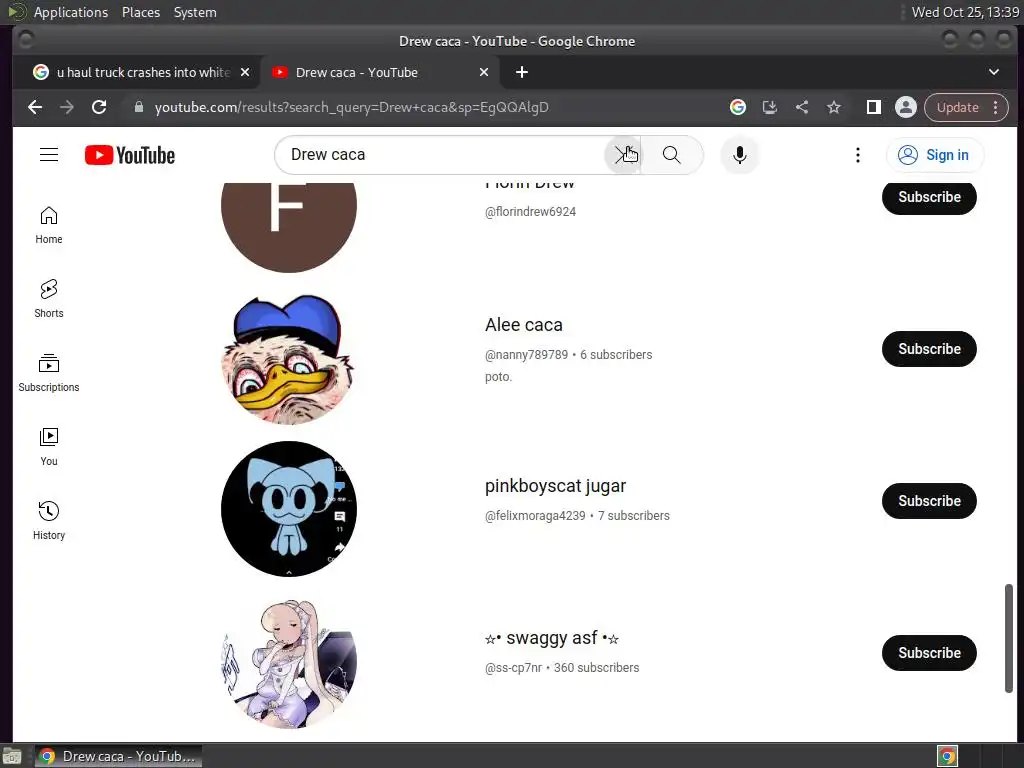Open a new browser tab

(522, 72)
